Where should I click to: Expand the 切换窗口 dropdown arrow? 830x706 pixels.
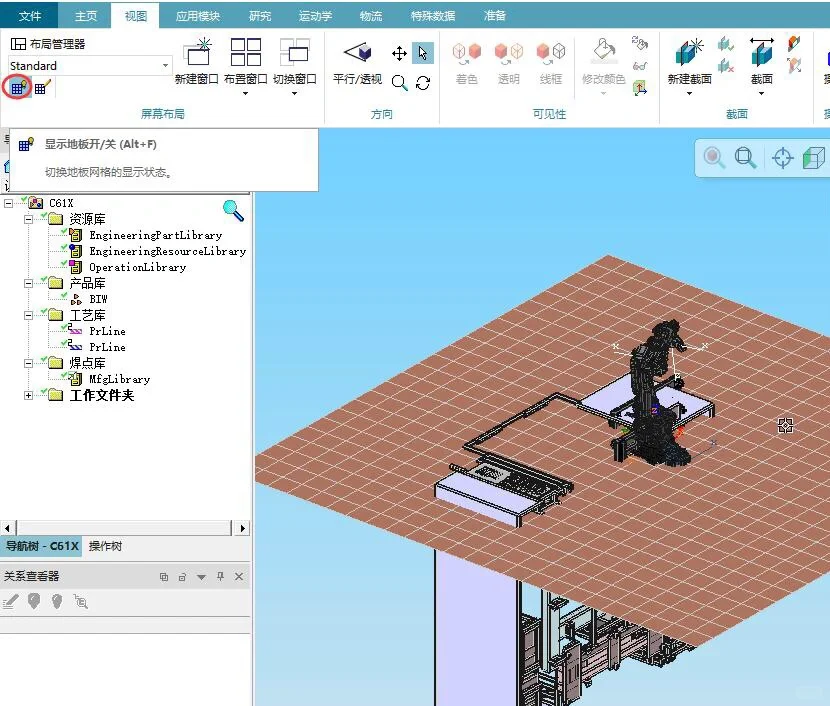pos(294,94)
